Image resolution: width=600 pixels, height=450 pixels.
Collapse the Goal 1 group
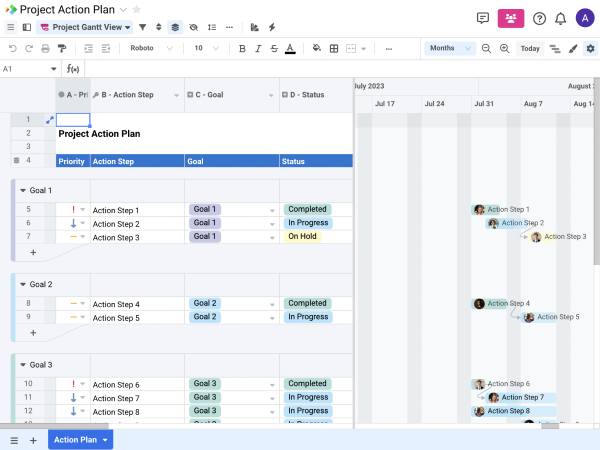22,190
